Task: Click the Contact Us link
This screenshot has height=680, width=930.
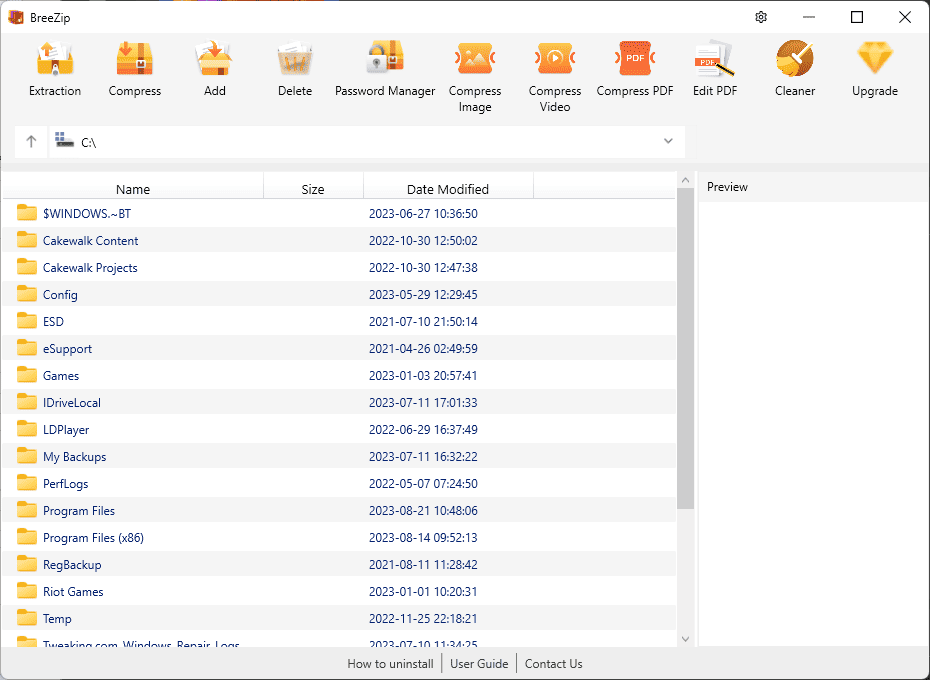Action: (553, 664)
